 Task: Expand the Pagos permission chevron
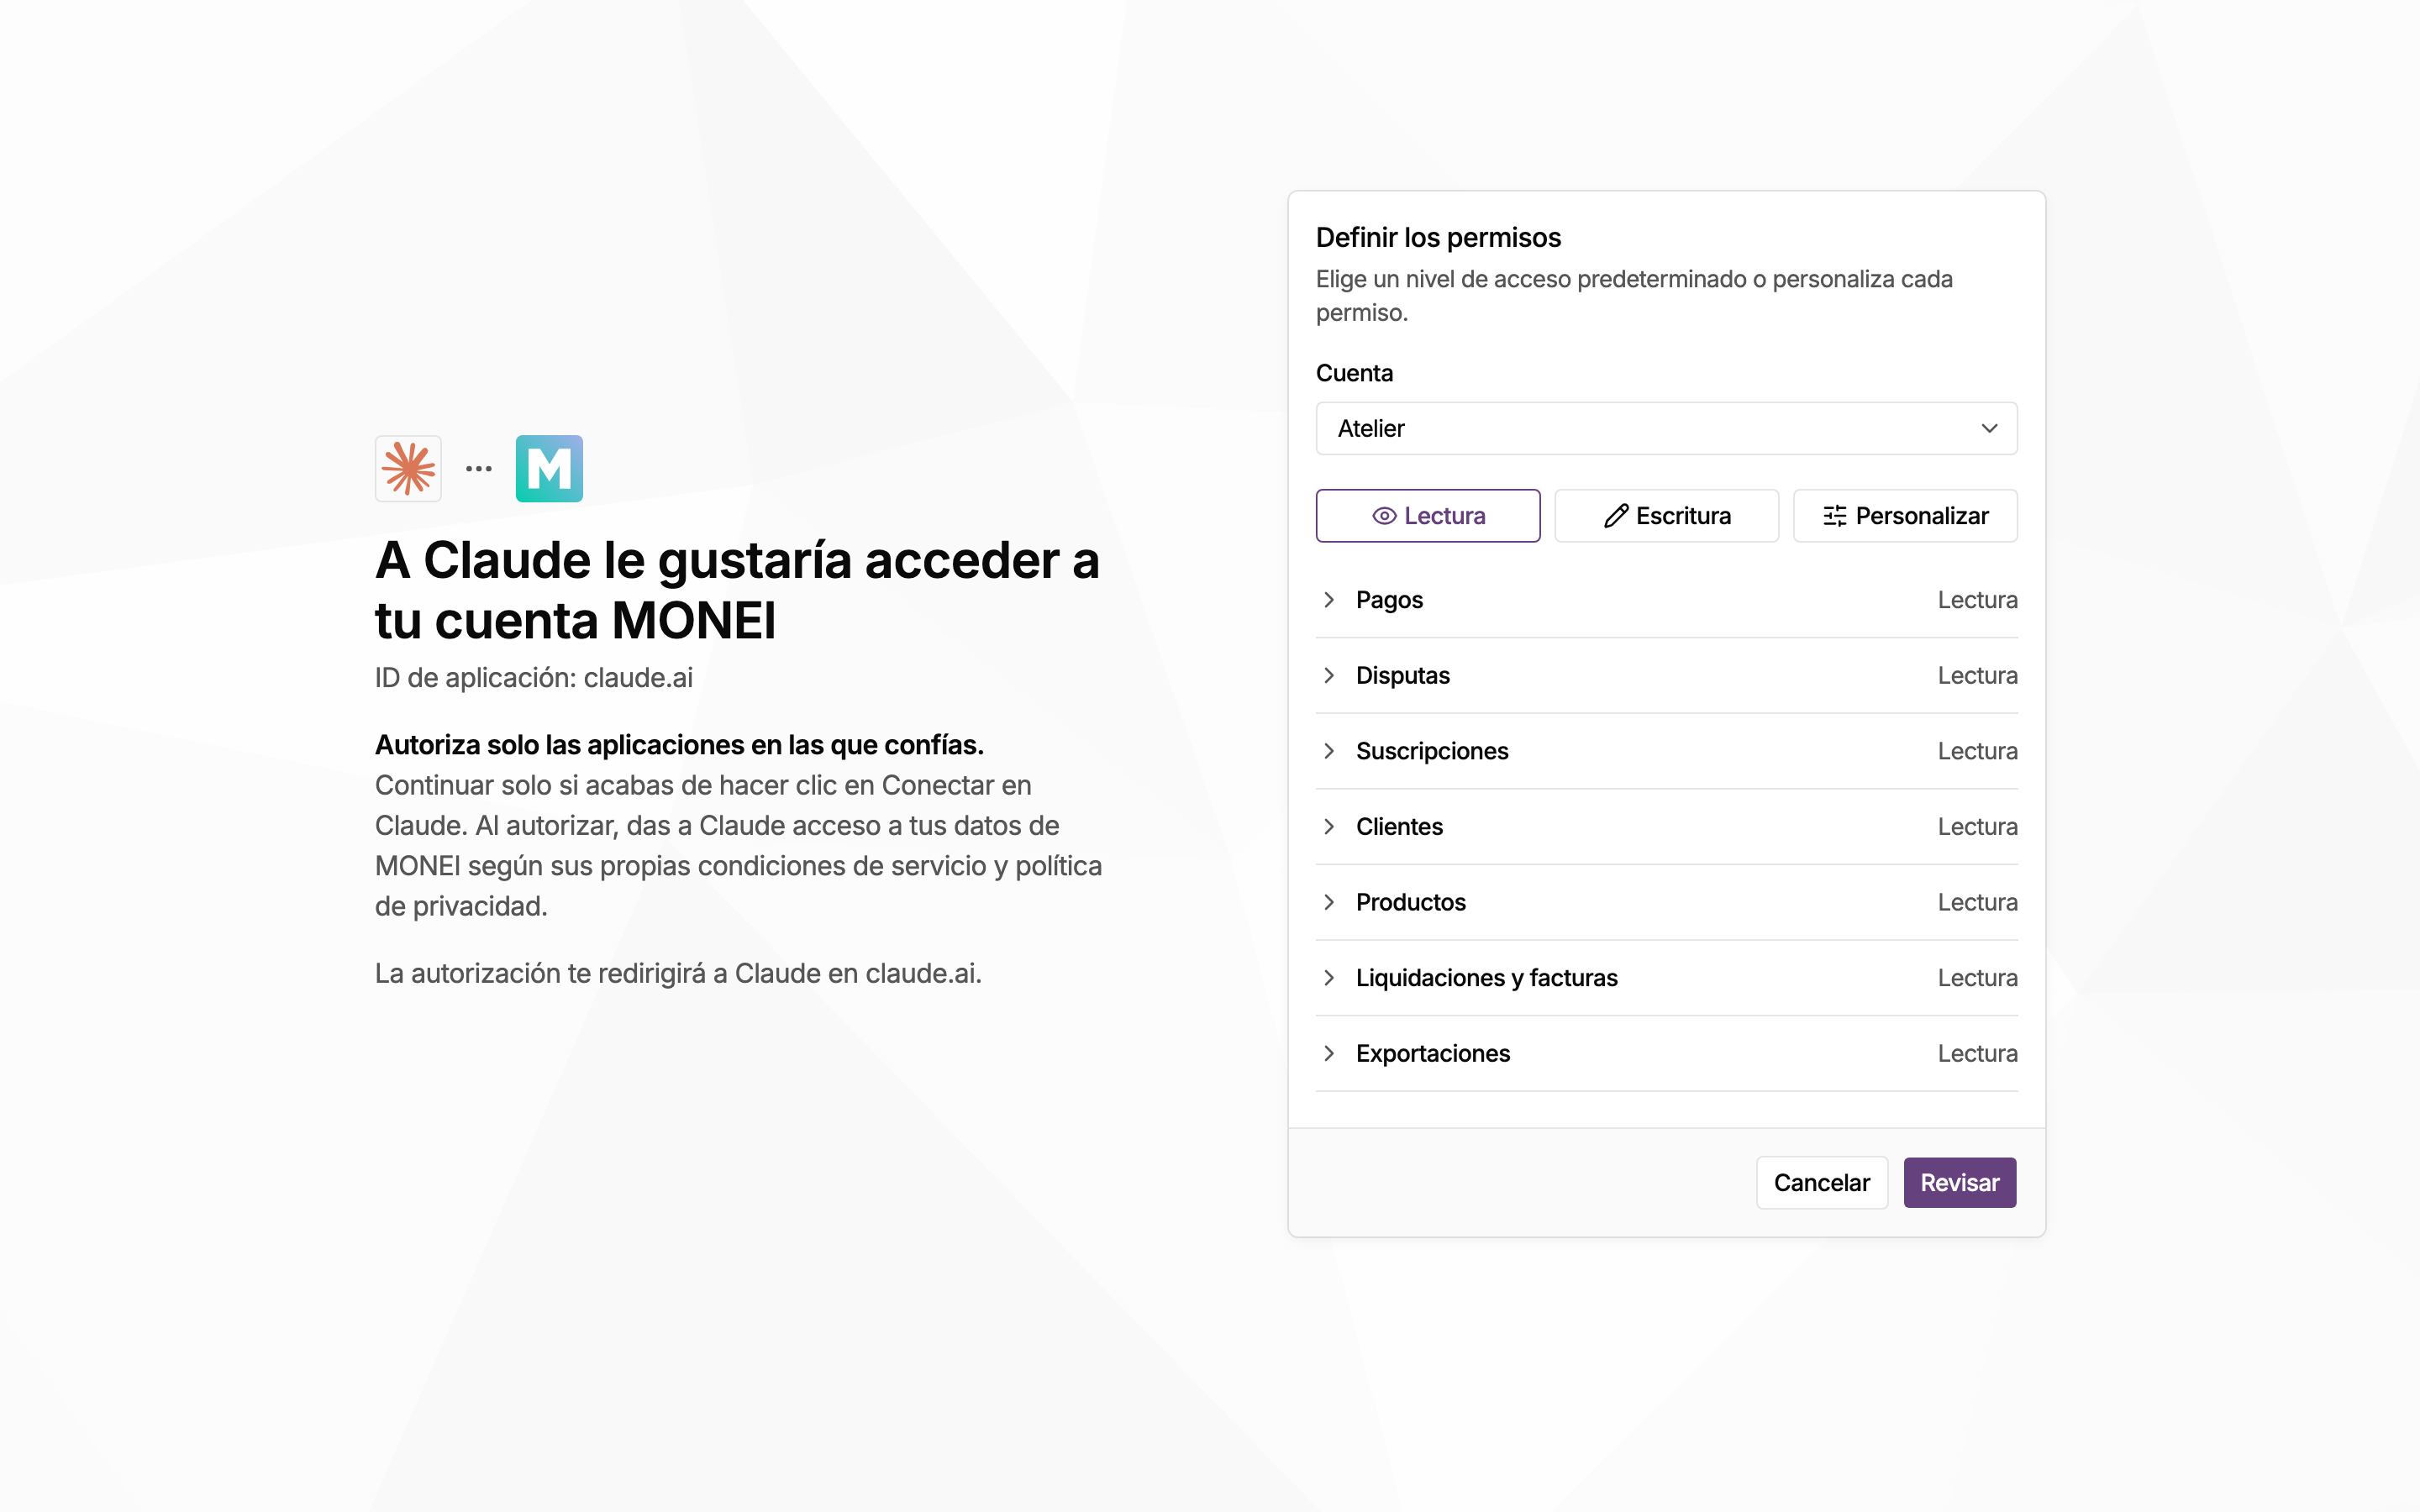click(x=1329, y=600)
